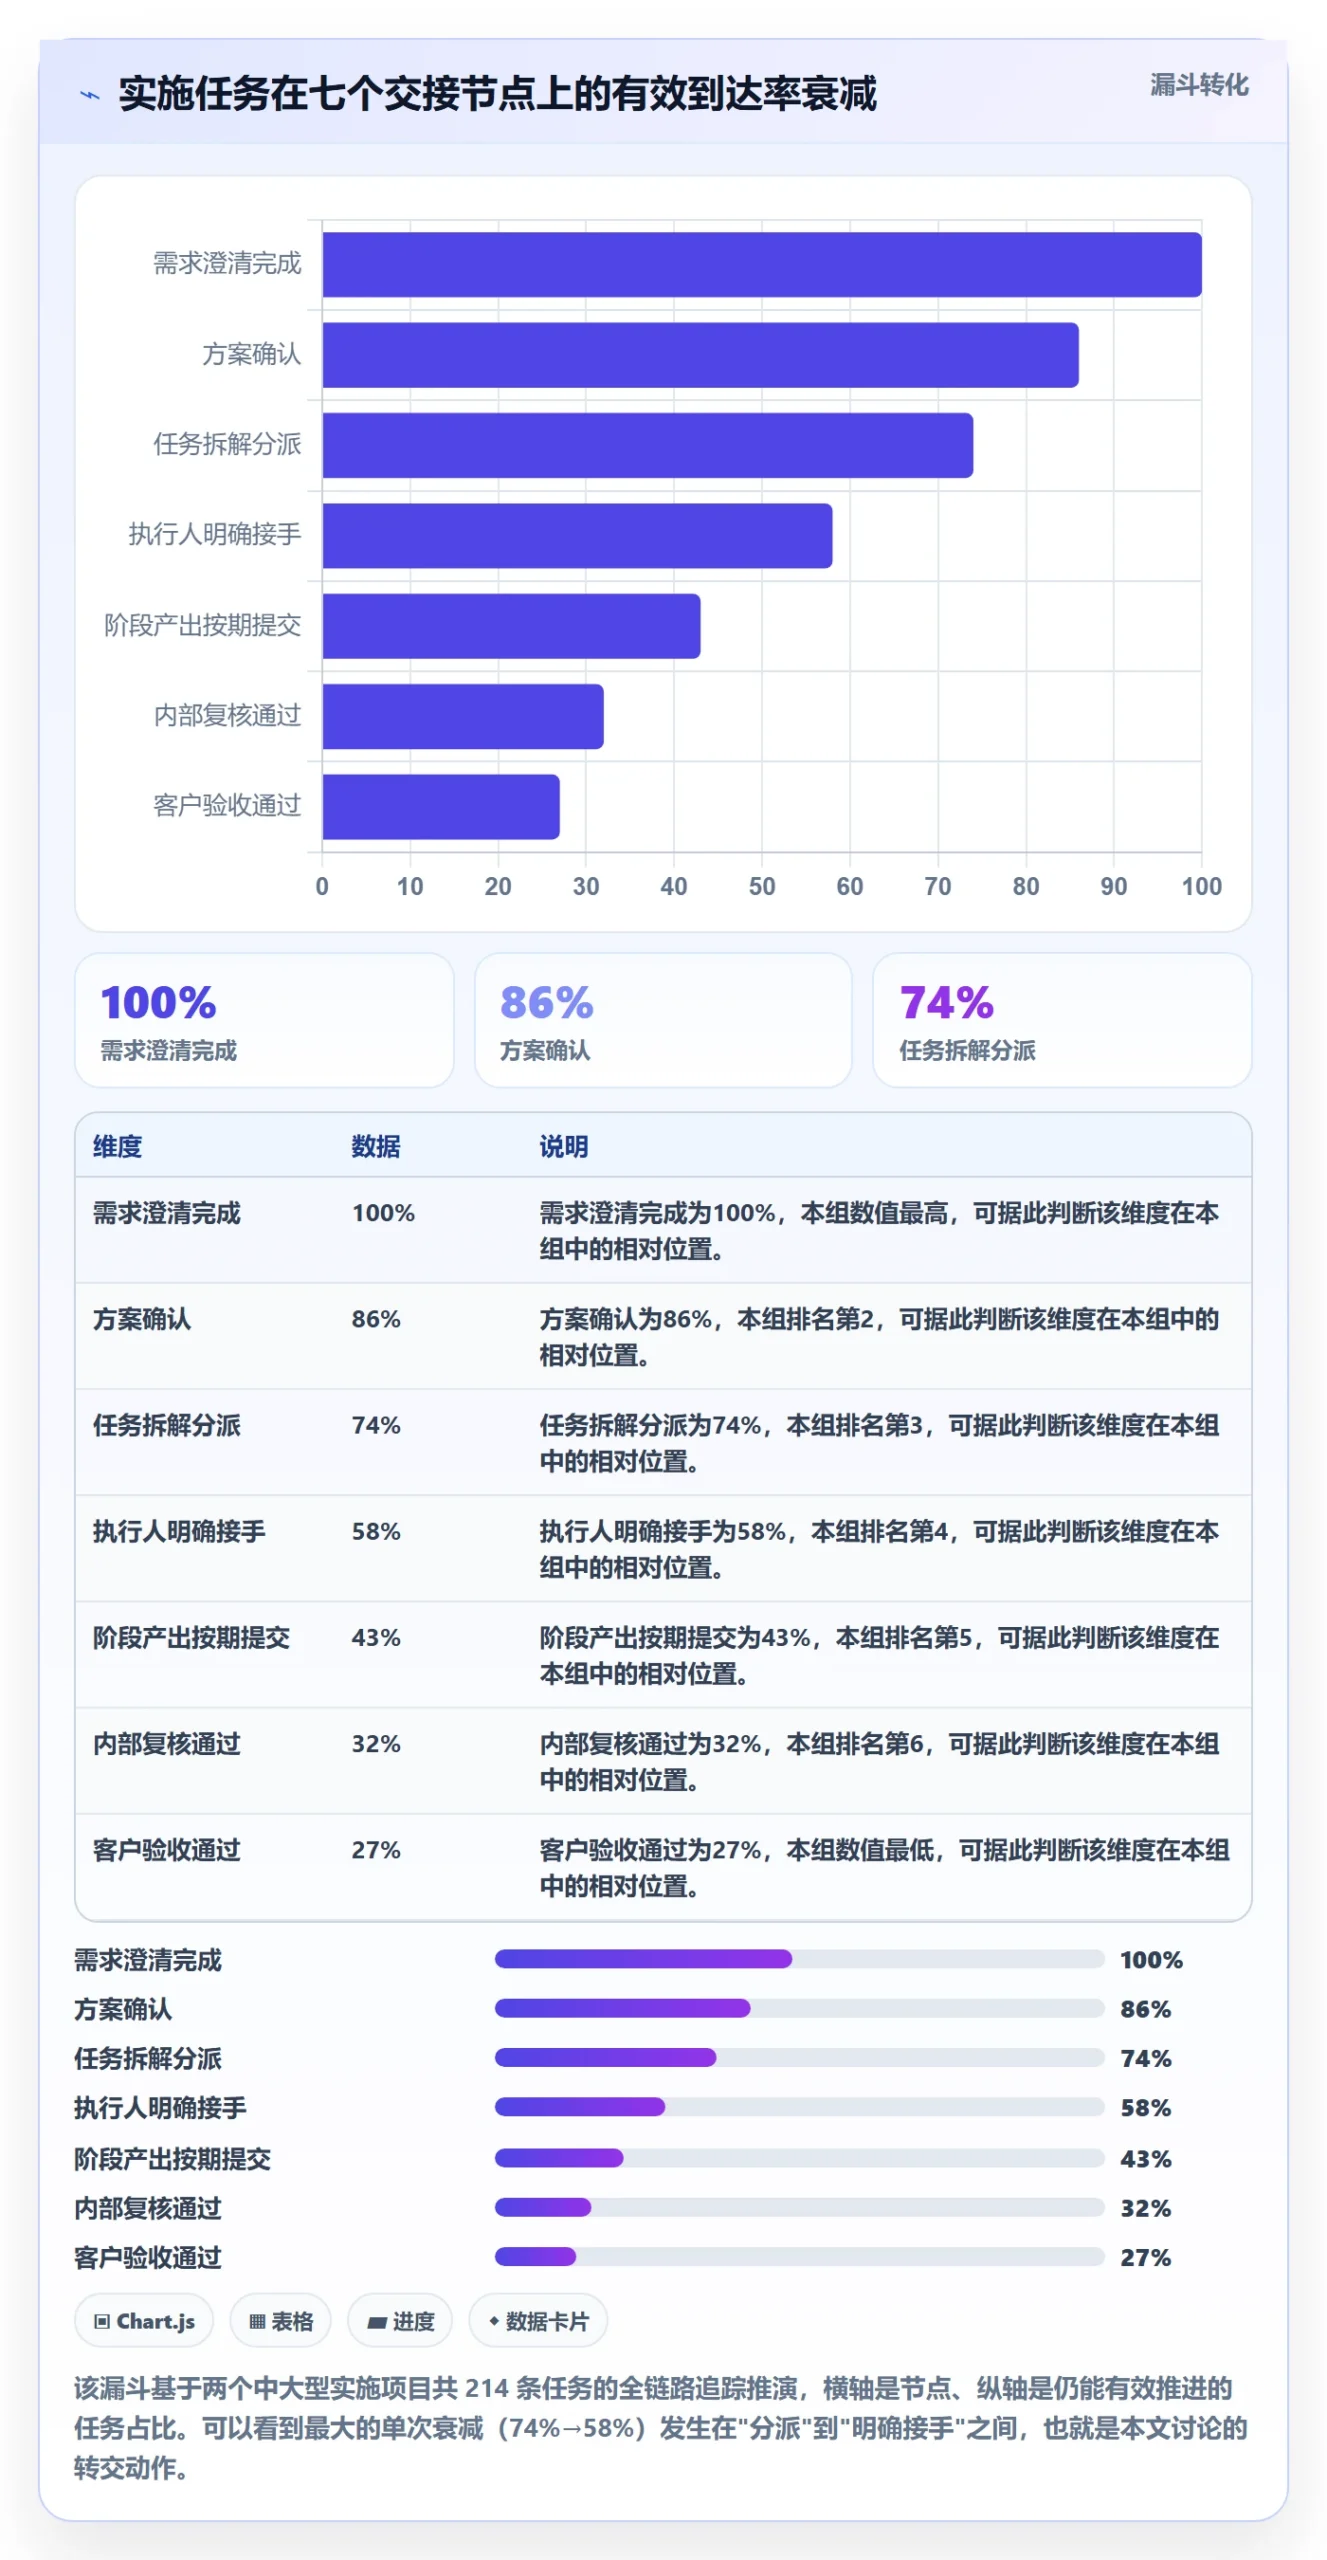Screen dimensions: 1327x2560
Task: Click the 方案确认 bar in chart
Action: (x=700, y=355)
